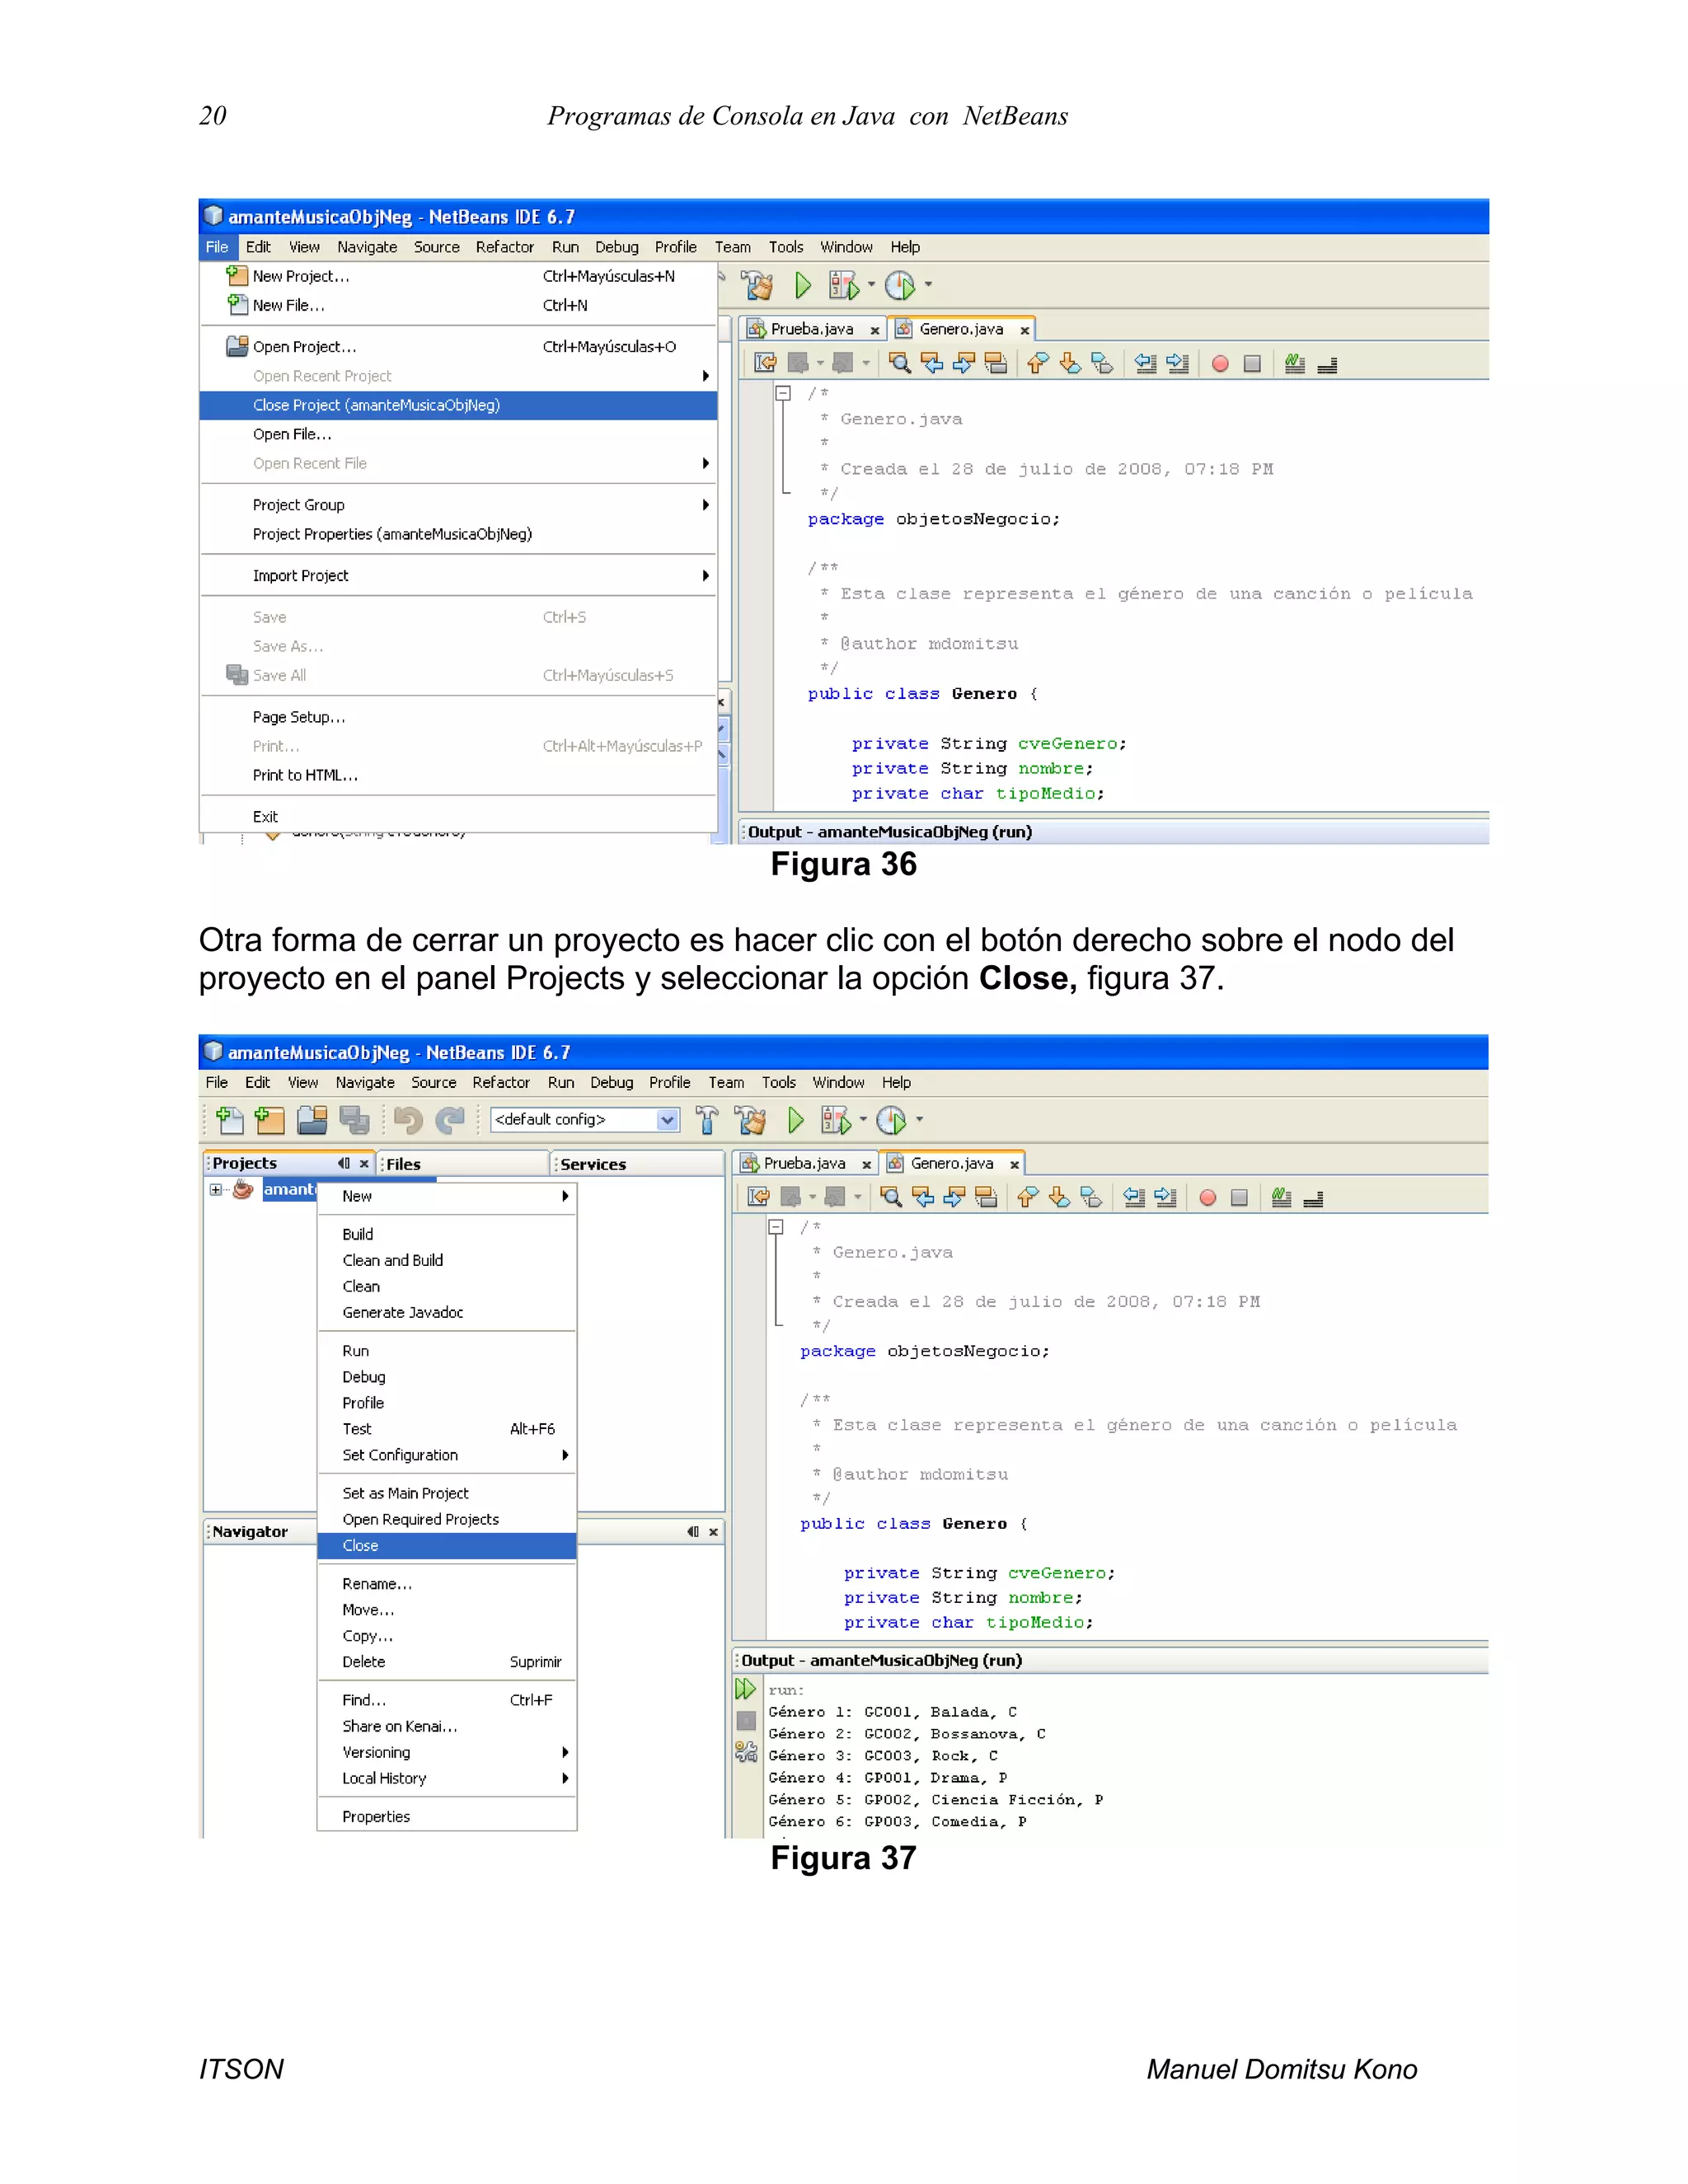Expand Versioning submenu arrow in context menu
The width and height of the screenshot is (1688, 2184).
pyautogui.click(x=566, y=1752)
